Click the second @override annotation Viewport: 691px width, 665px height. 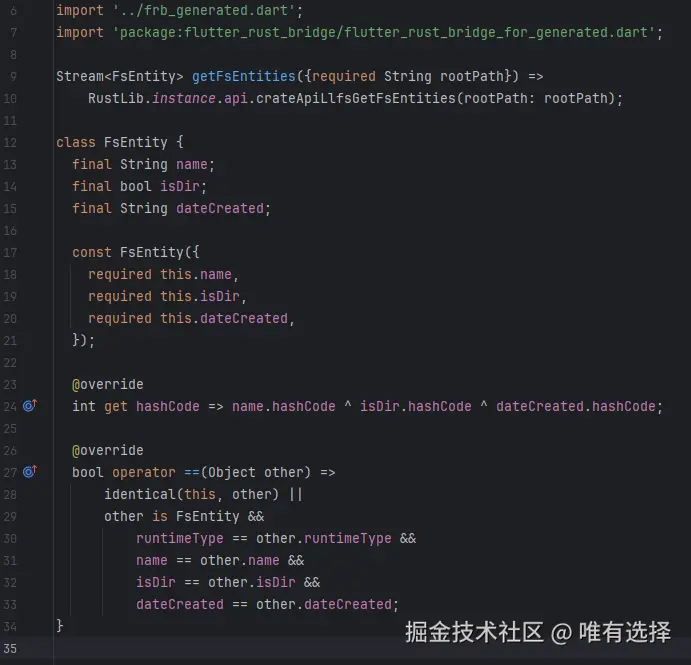(108, 450)
